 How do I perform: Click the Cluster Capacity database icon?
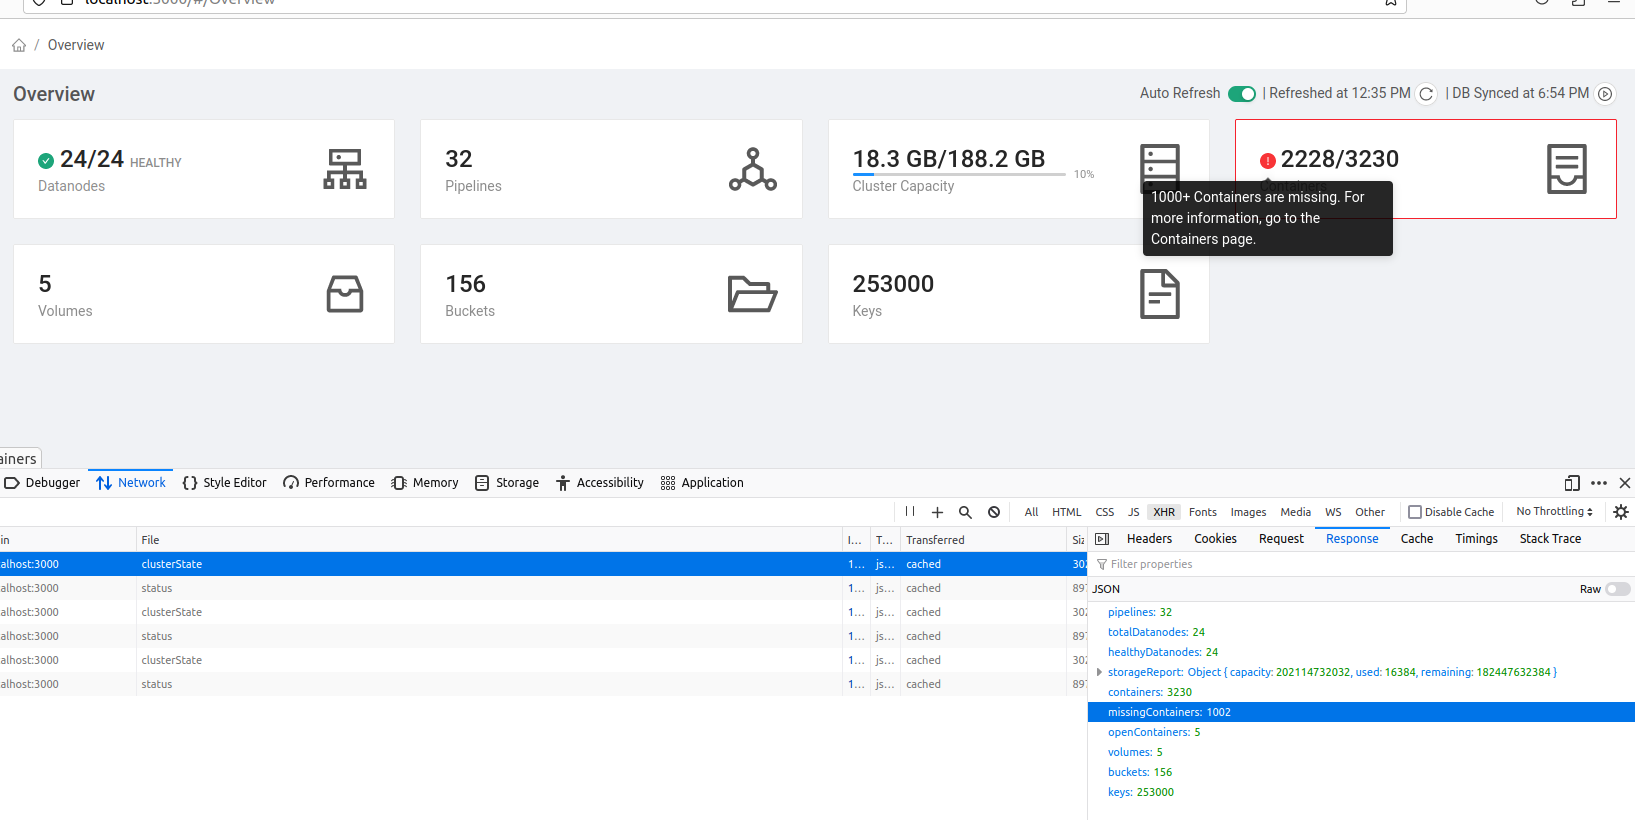point(1160,169)
